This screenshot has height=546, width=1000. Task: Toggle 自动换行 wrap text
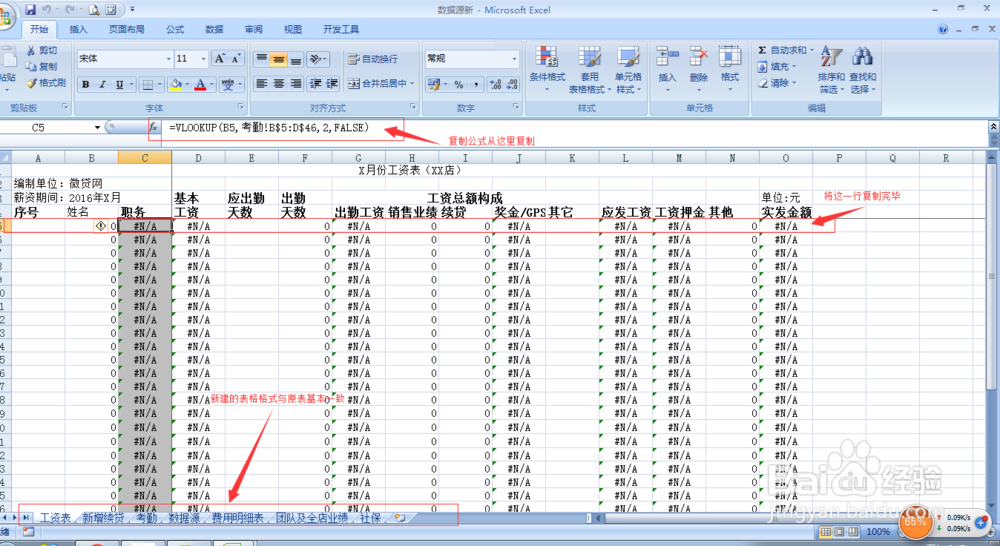click(373, 59)
